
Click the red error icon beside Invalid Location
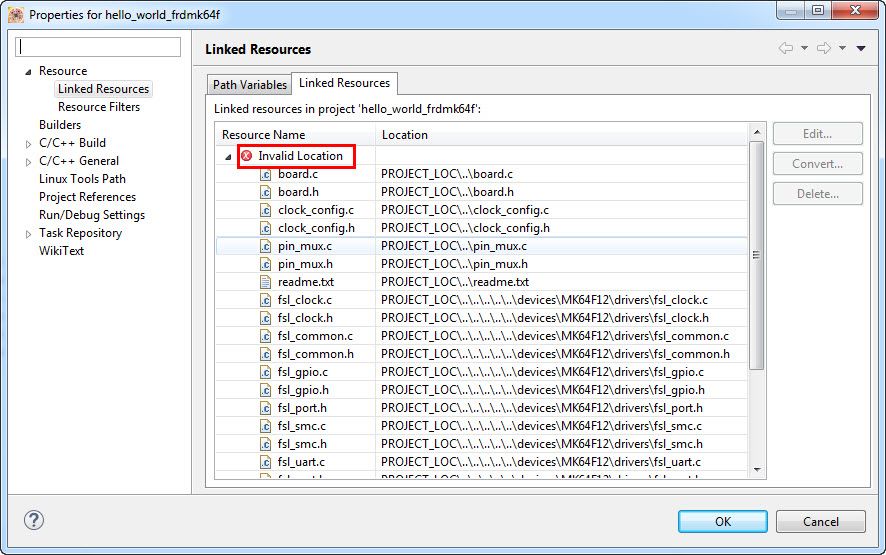tap(247, 156)
